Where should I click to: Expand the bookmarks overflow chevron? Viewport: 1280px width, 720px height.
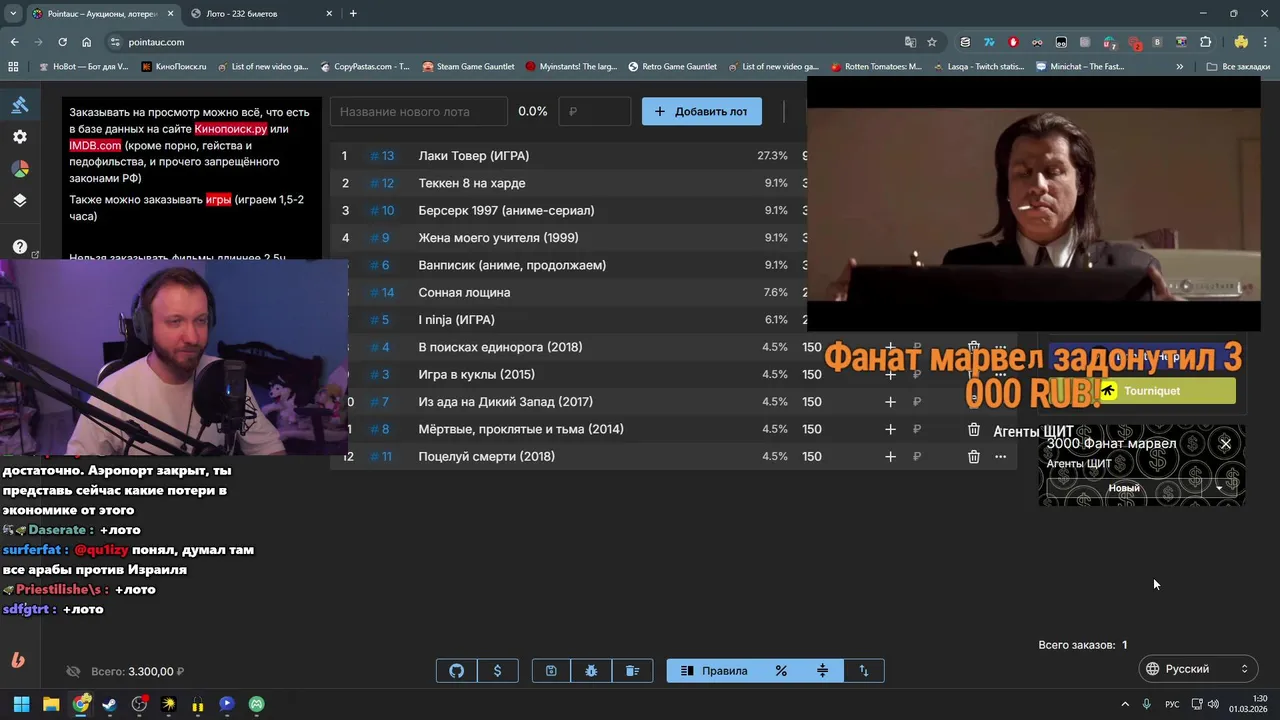tap(1180, 67)
